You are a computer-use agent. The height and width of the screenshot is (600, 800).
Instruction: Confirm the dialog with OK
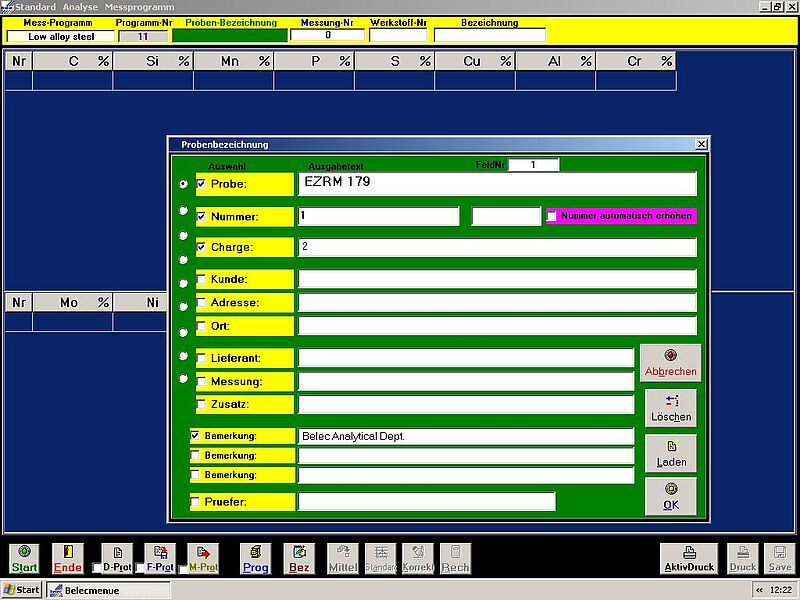671,496
